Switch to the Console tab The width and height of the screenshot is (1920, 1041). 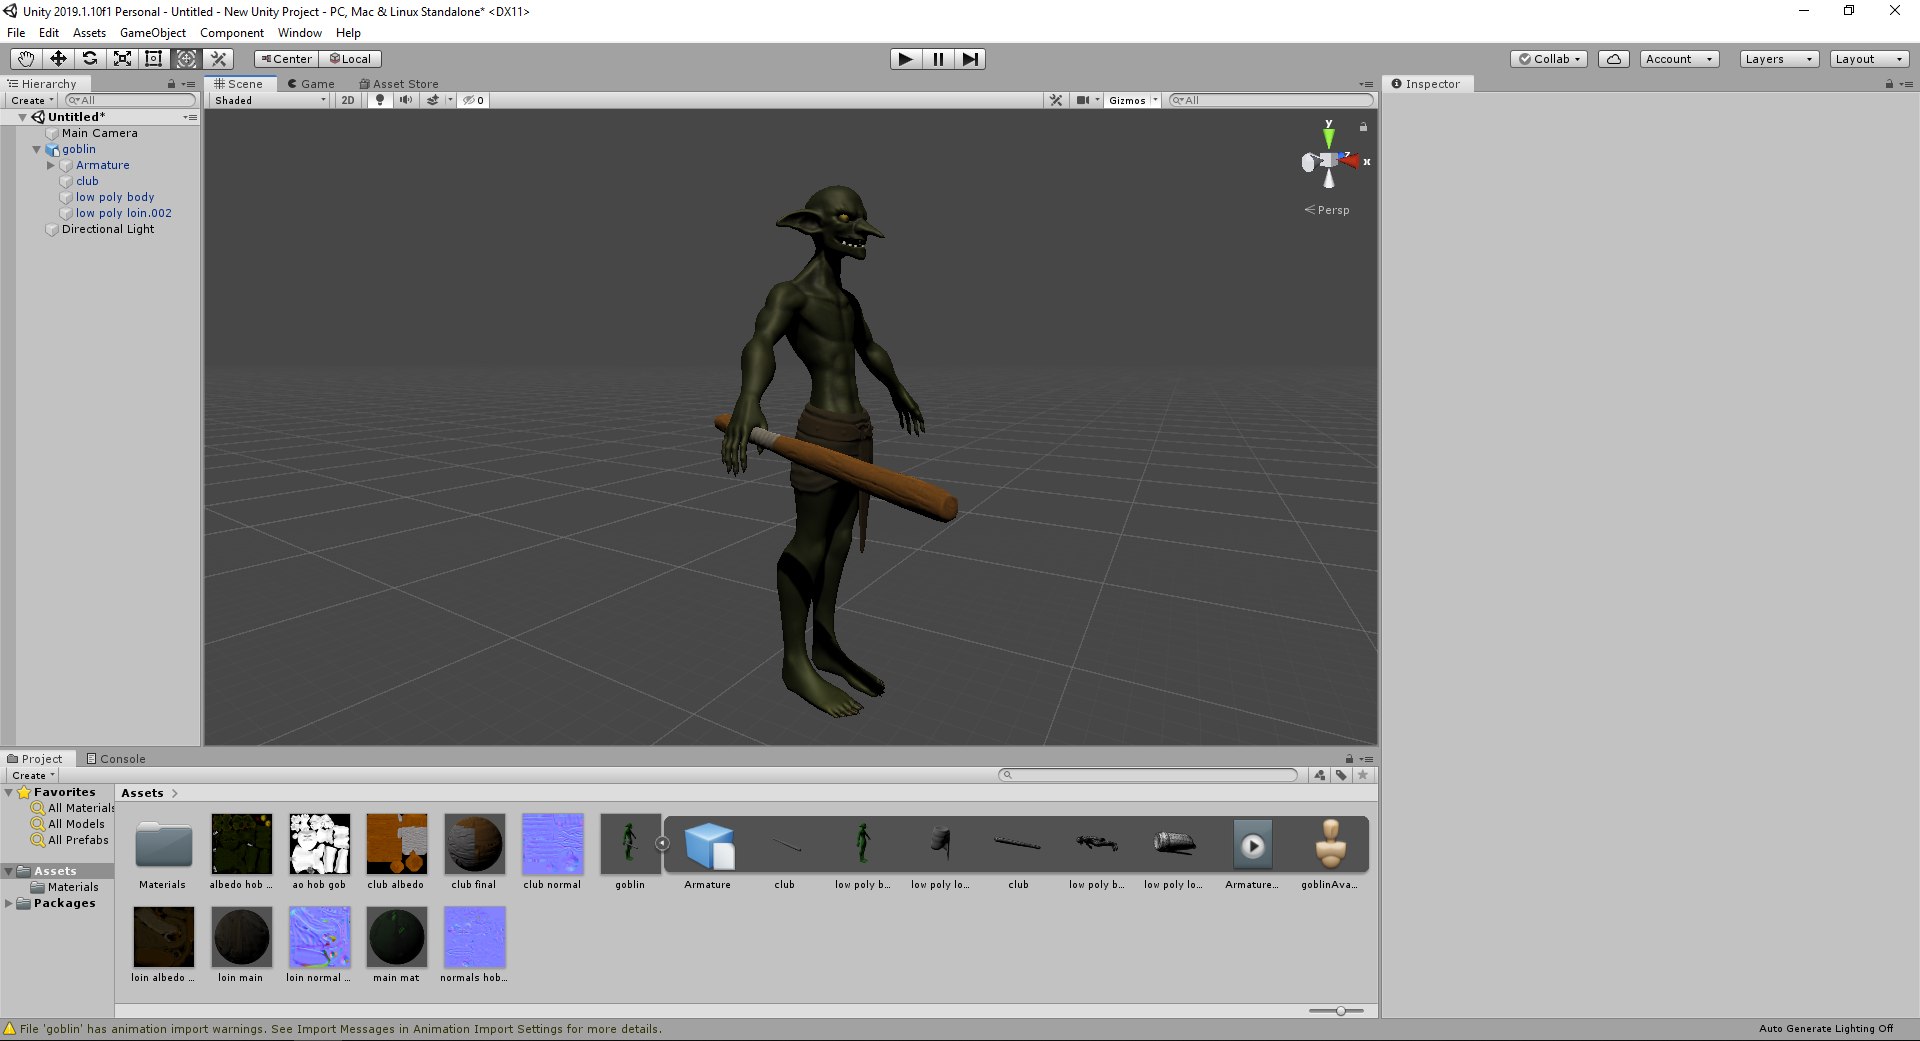[116, 759]
